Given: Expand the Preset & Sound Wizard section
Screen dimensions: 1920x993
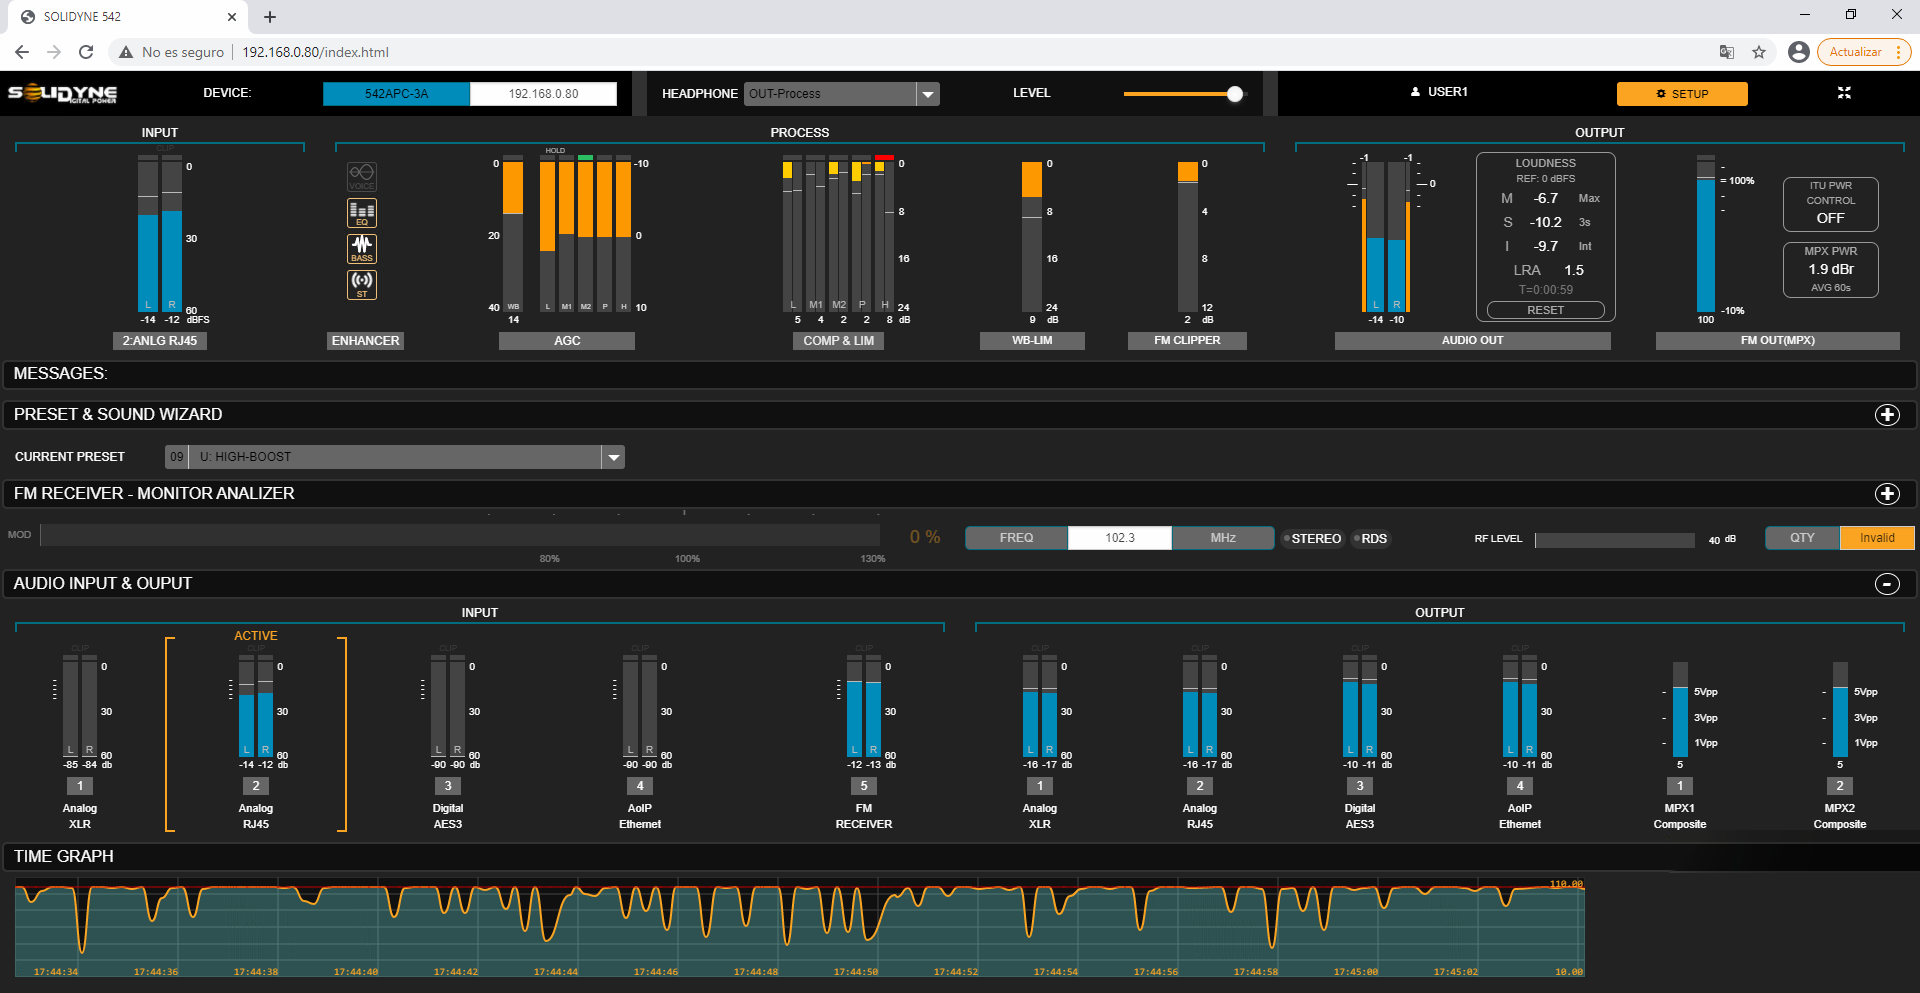Looking at the screenshot, I should [x=1887, y=415].
